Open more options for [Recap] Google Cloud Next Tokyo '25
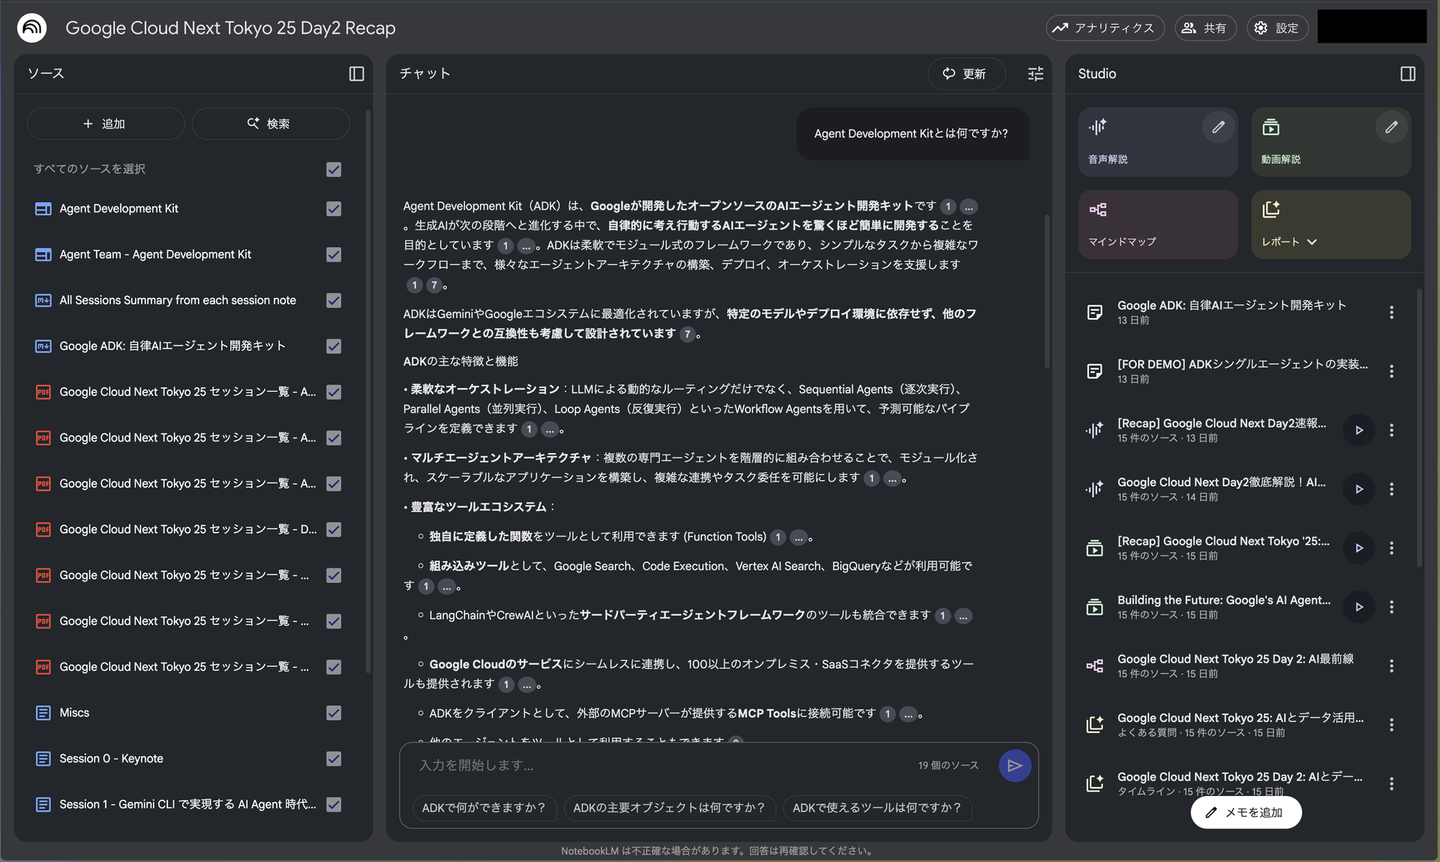This screenshot has height=862, width=1440. click(1391, 548)
